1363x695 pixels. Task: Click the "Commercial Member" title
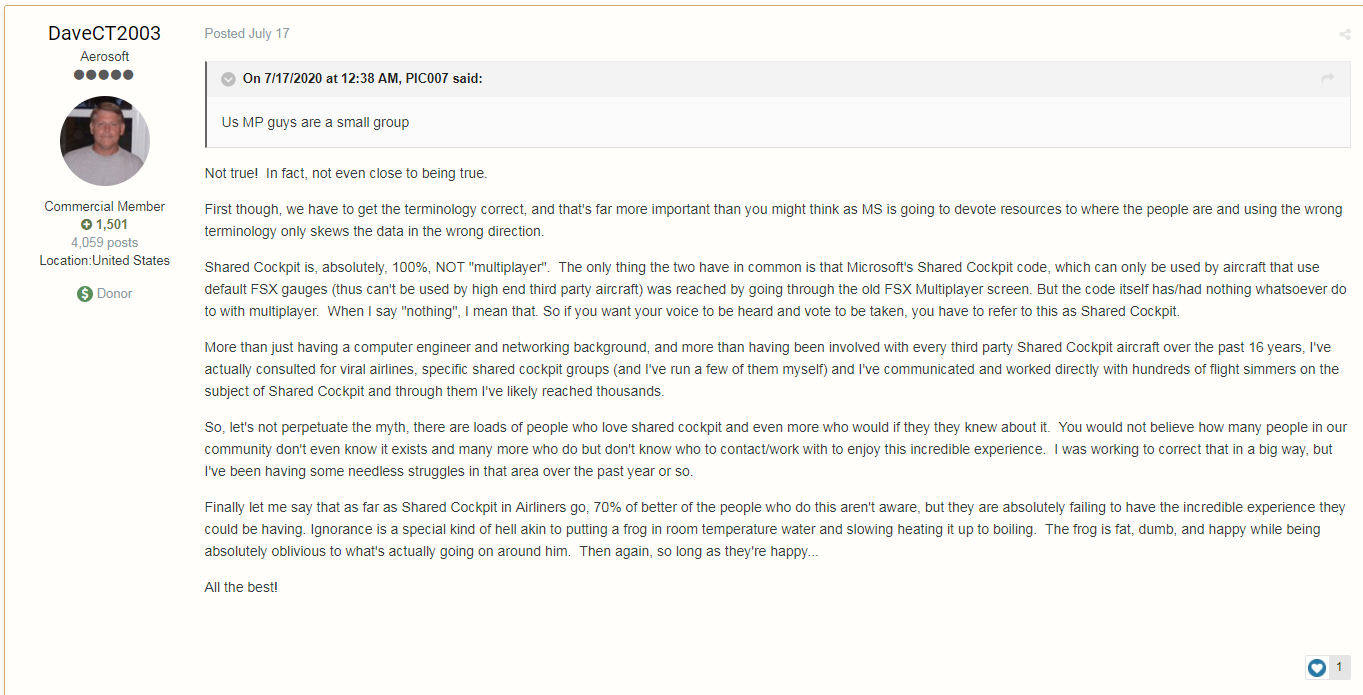click(105, 207)
